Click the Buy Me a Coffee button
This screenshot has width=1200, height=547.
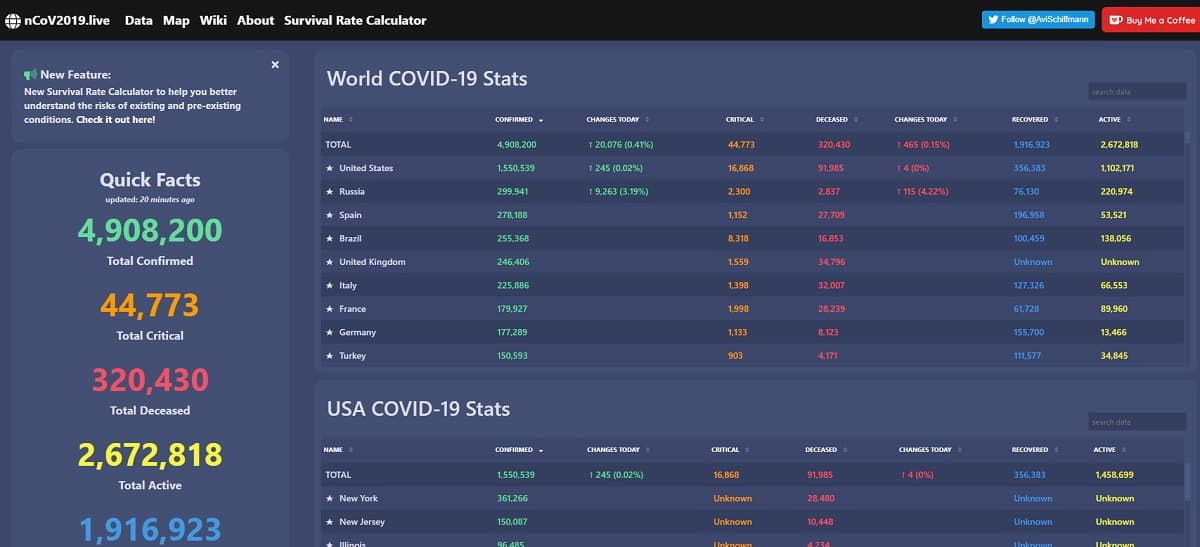click(x=1152, y=20)
